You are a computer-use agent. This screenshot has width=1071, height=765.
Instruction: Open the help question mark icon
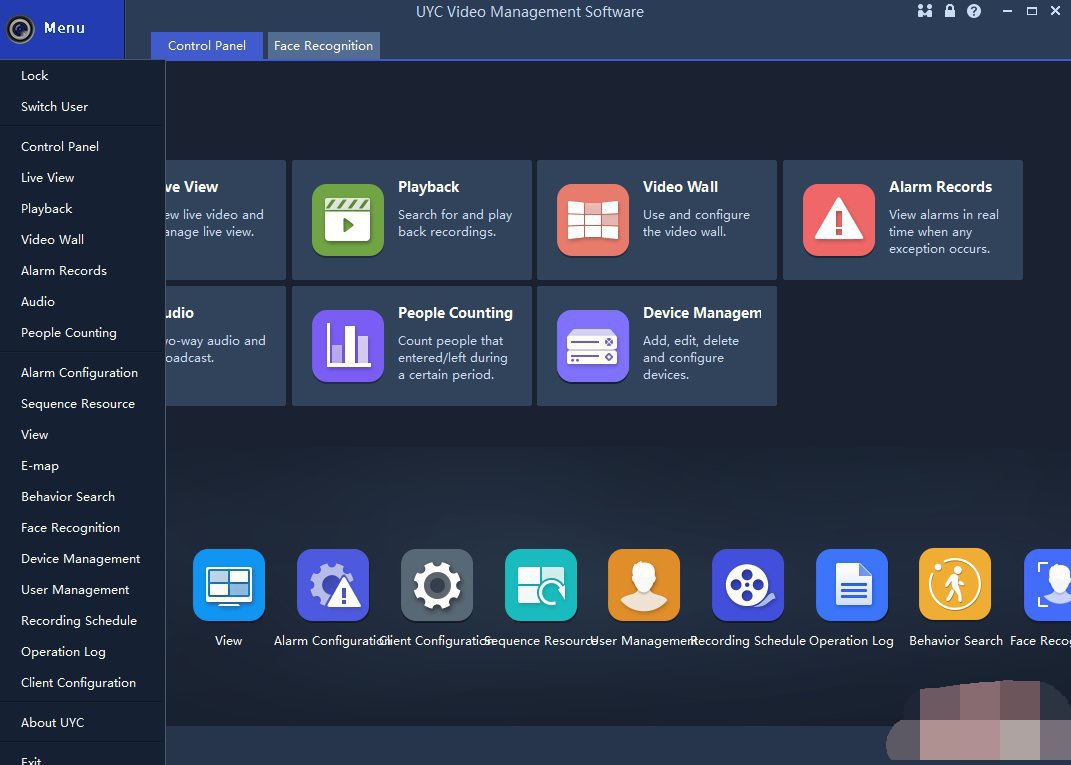coord(974,11)
